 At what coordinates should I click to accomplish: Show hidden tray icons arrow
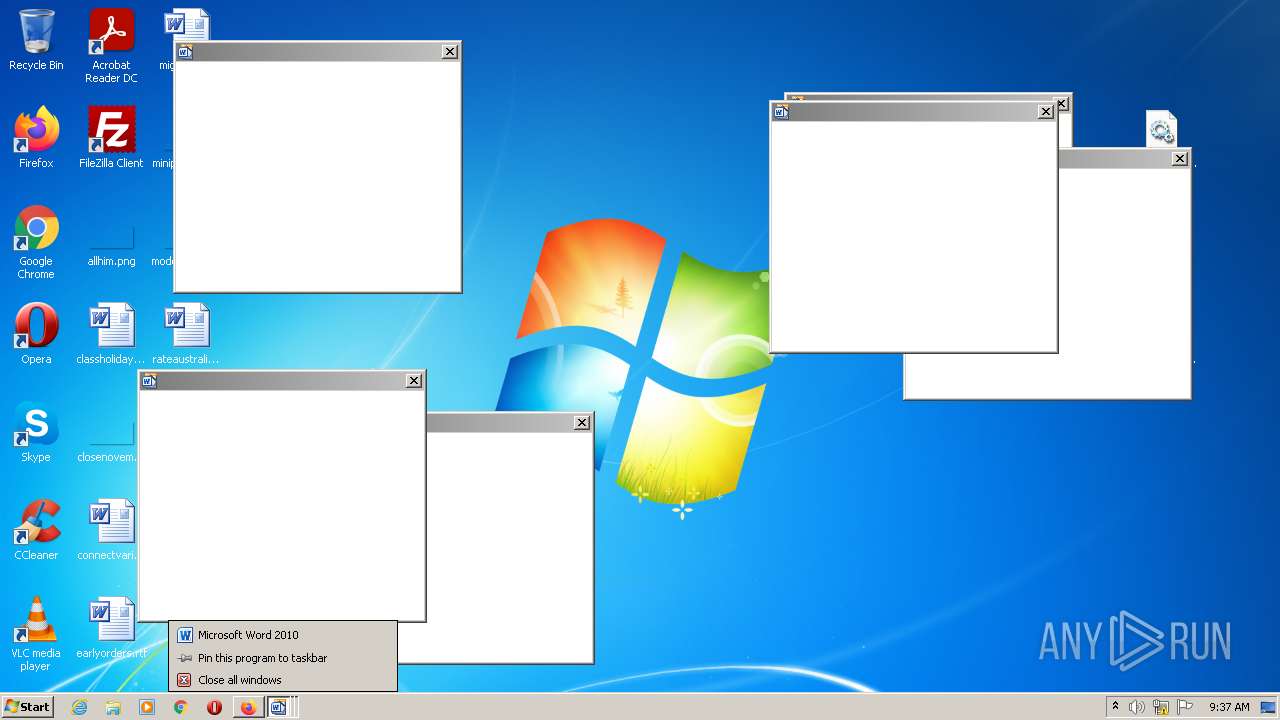click(x=1115, y=707)
